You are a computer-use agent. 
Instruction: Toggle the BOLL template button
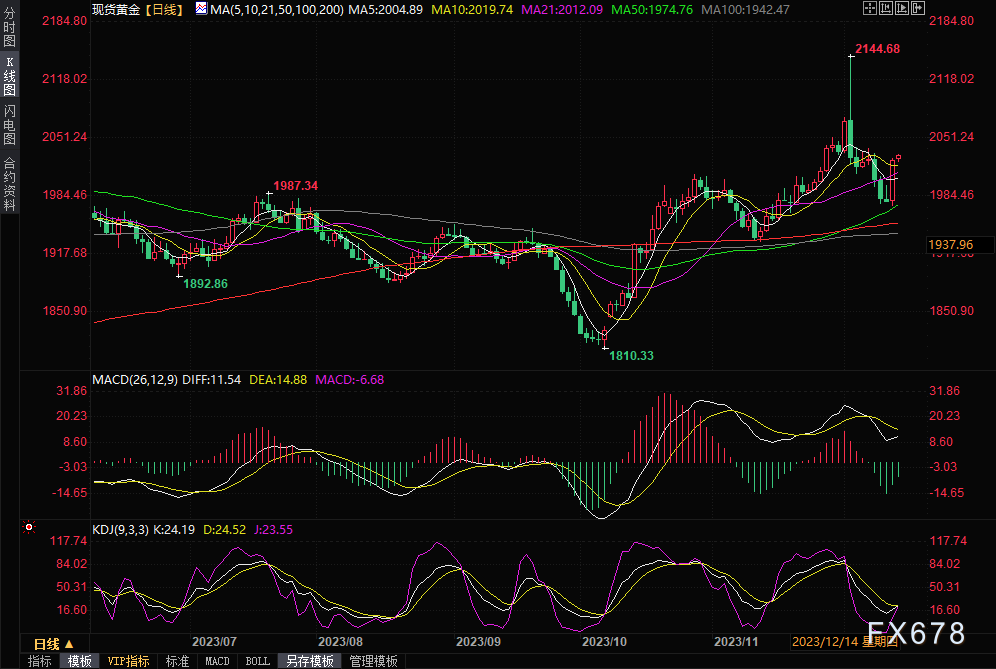click(257, 661)
